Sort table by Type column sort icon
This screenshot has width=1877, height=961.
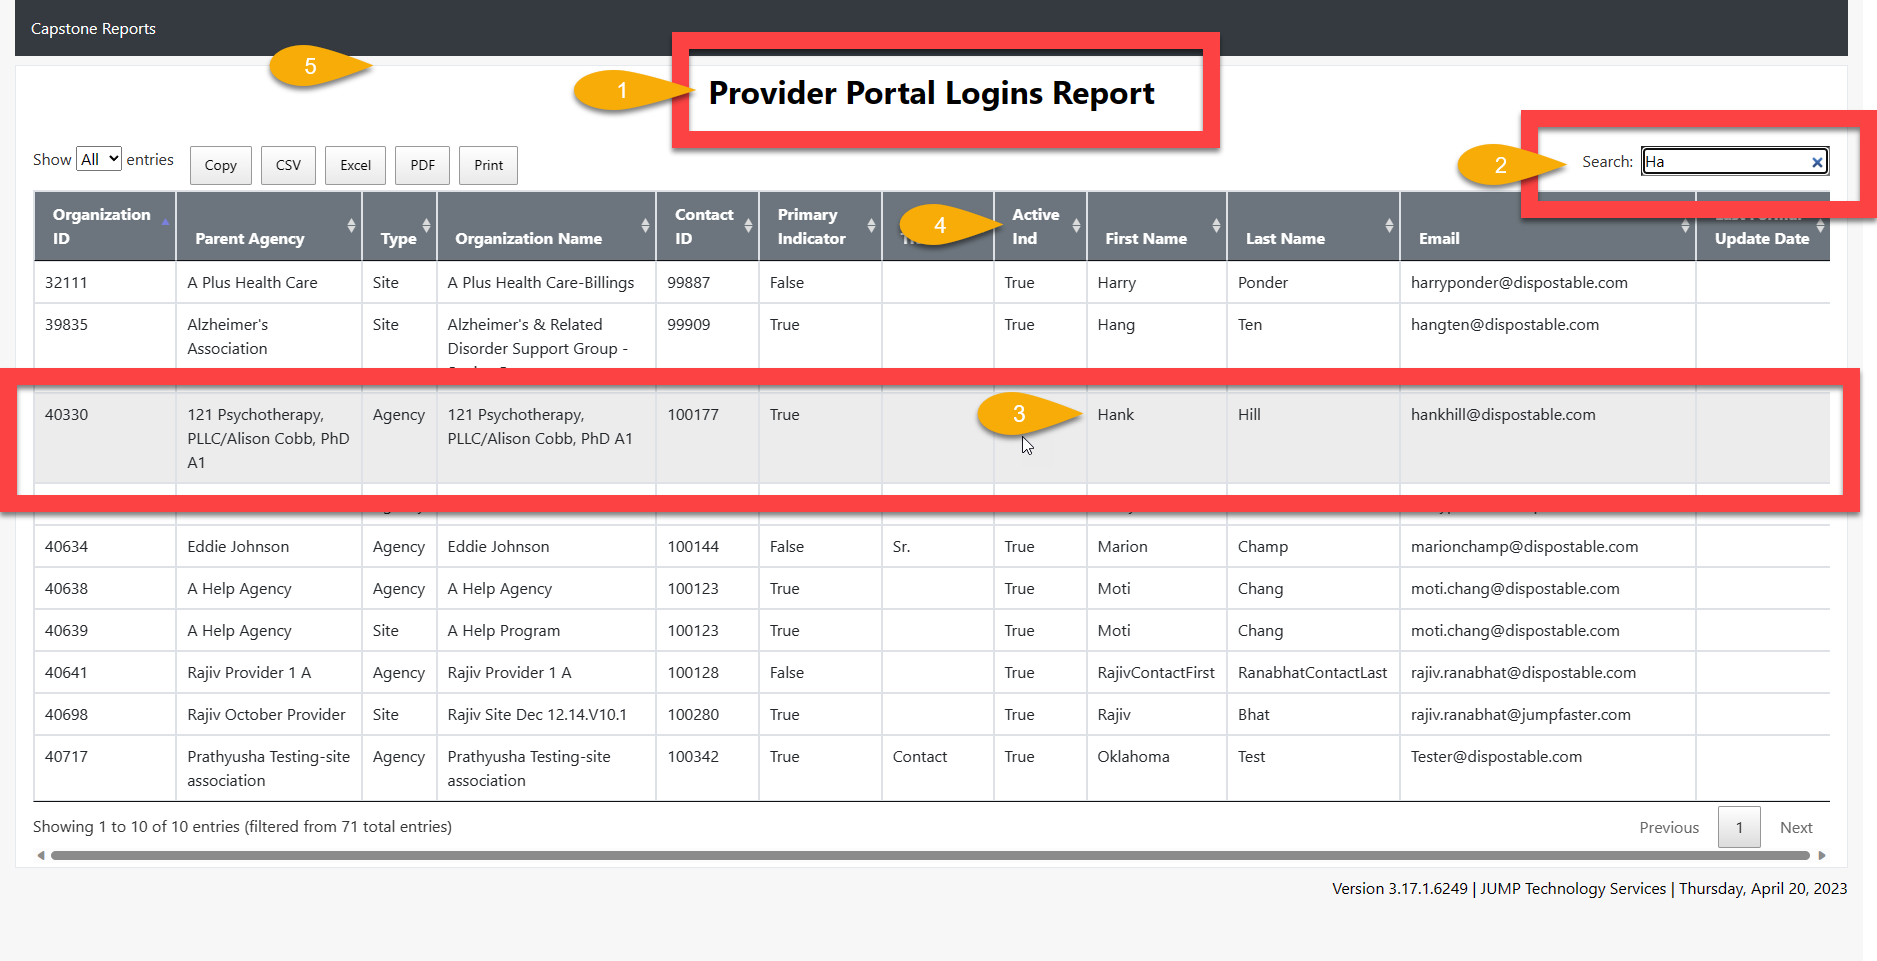coord(426,226)
